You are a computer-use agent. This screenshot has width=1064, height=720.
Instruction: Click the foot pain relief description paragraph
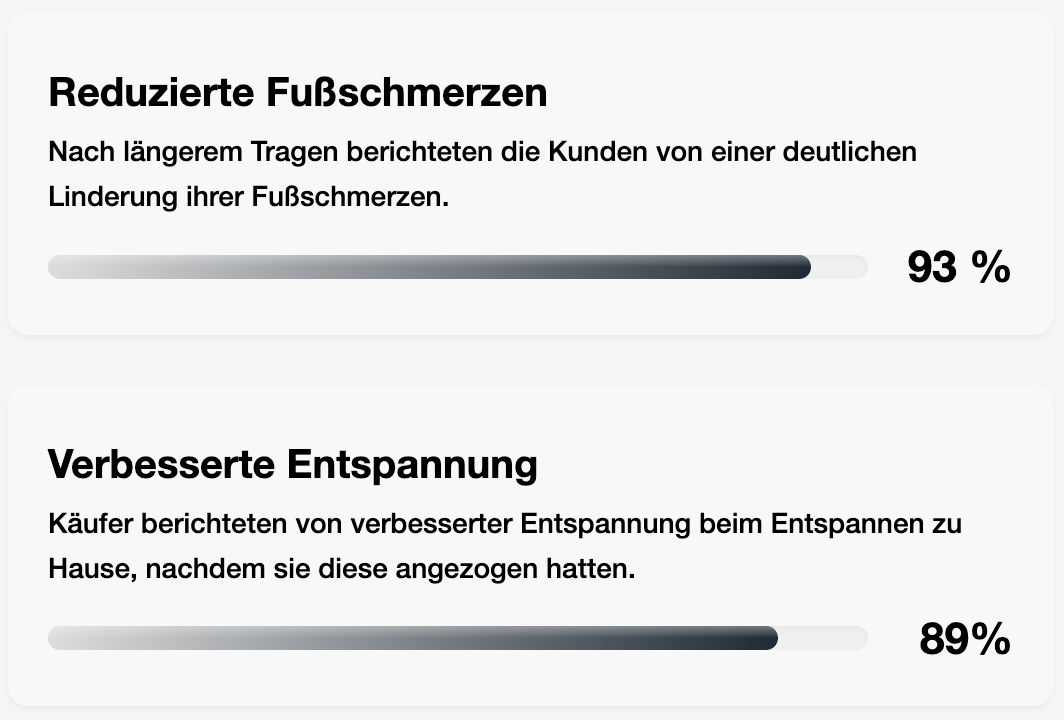tap(482, 175)
